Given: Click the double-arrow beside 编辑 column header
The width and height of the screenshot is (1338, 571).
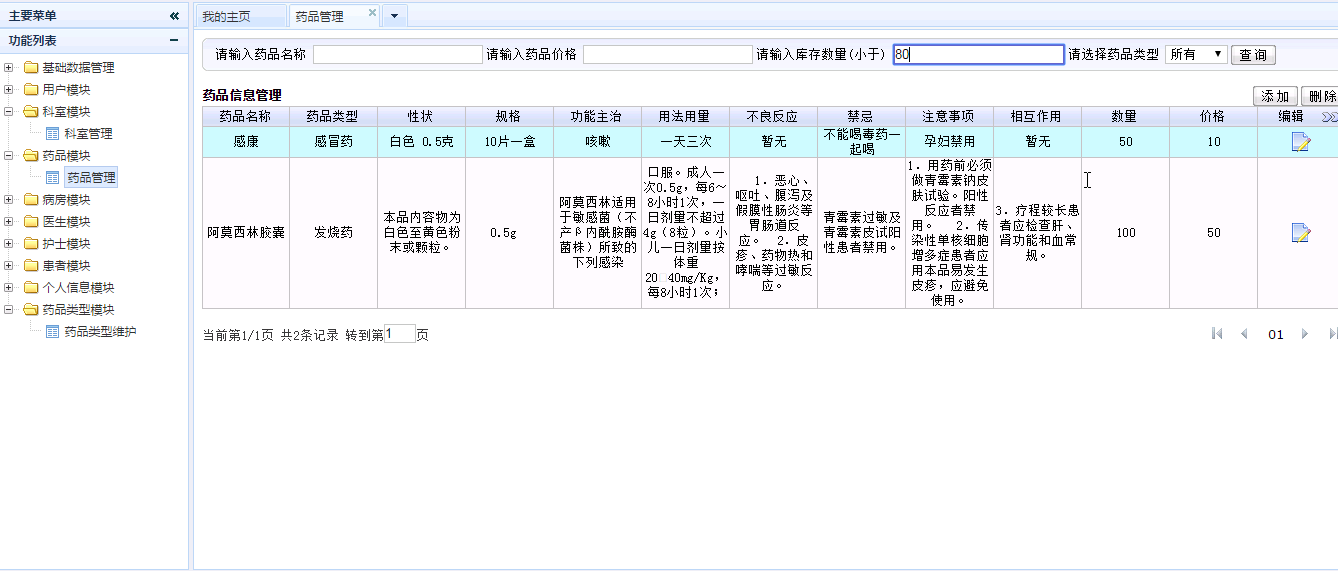Looking at the screenshot, I should click(x=1329, y=117).
